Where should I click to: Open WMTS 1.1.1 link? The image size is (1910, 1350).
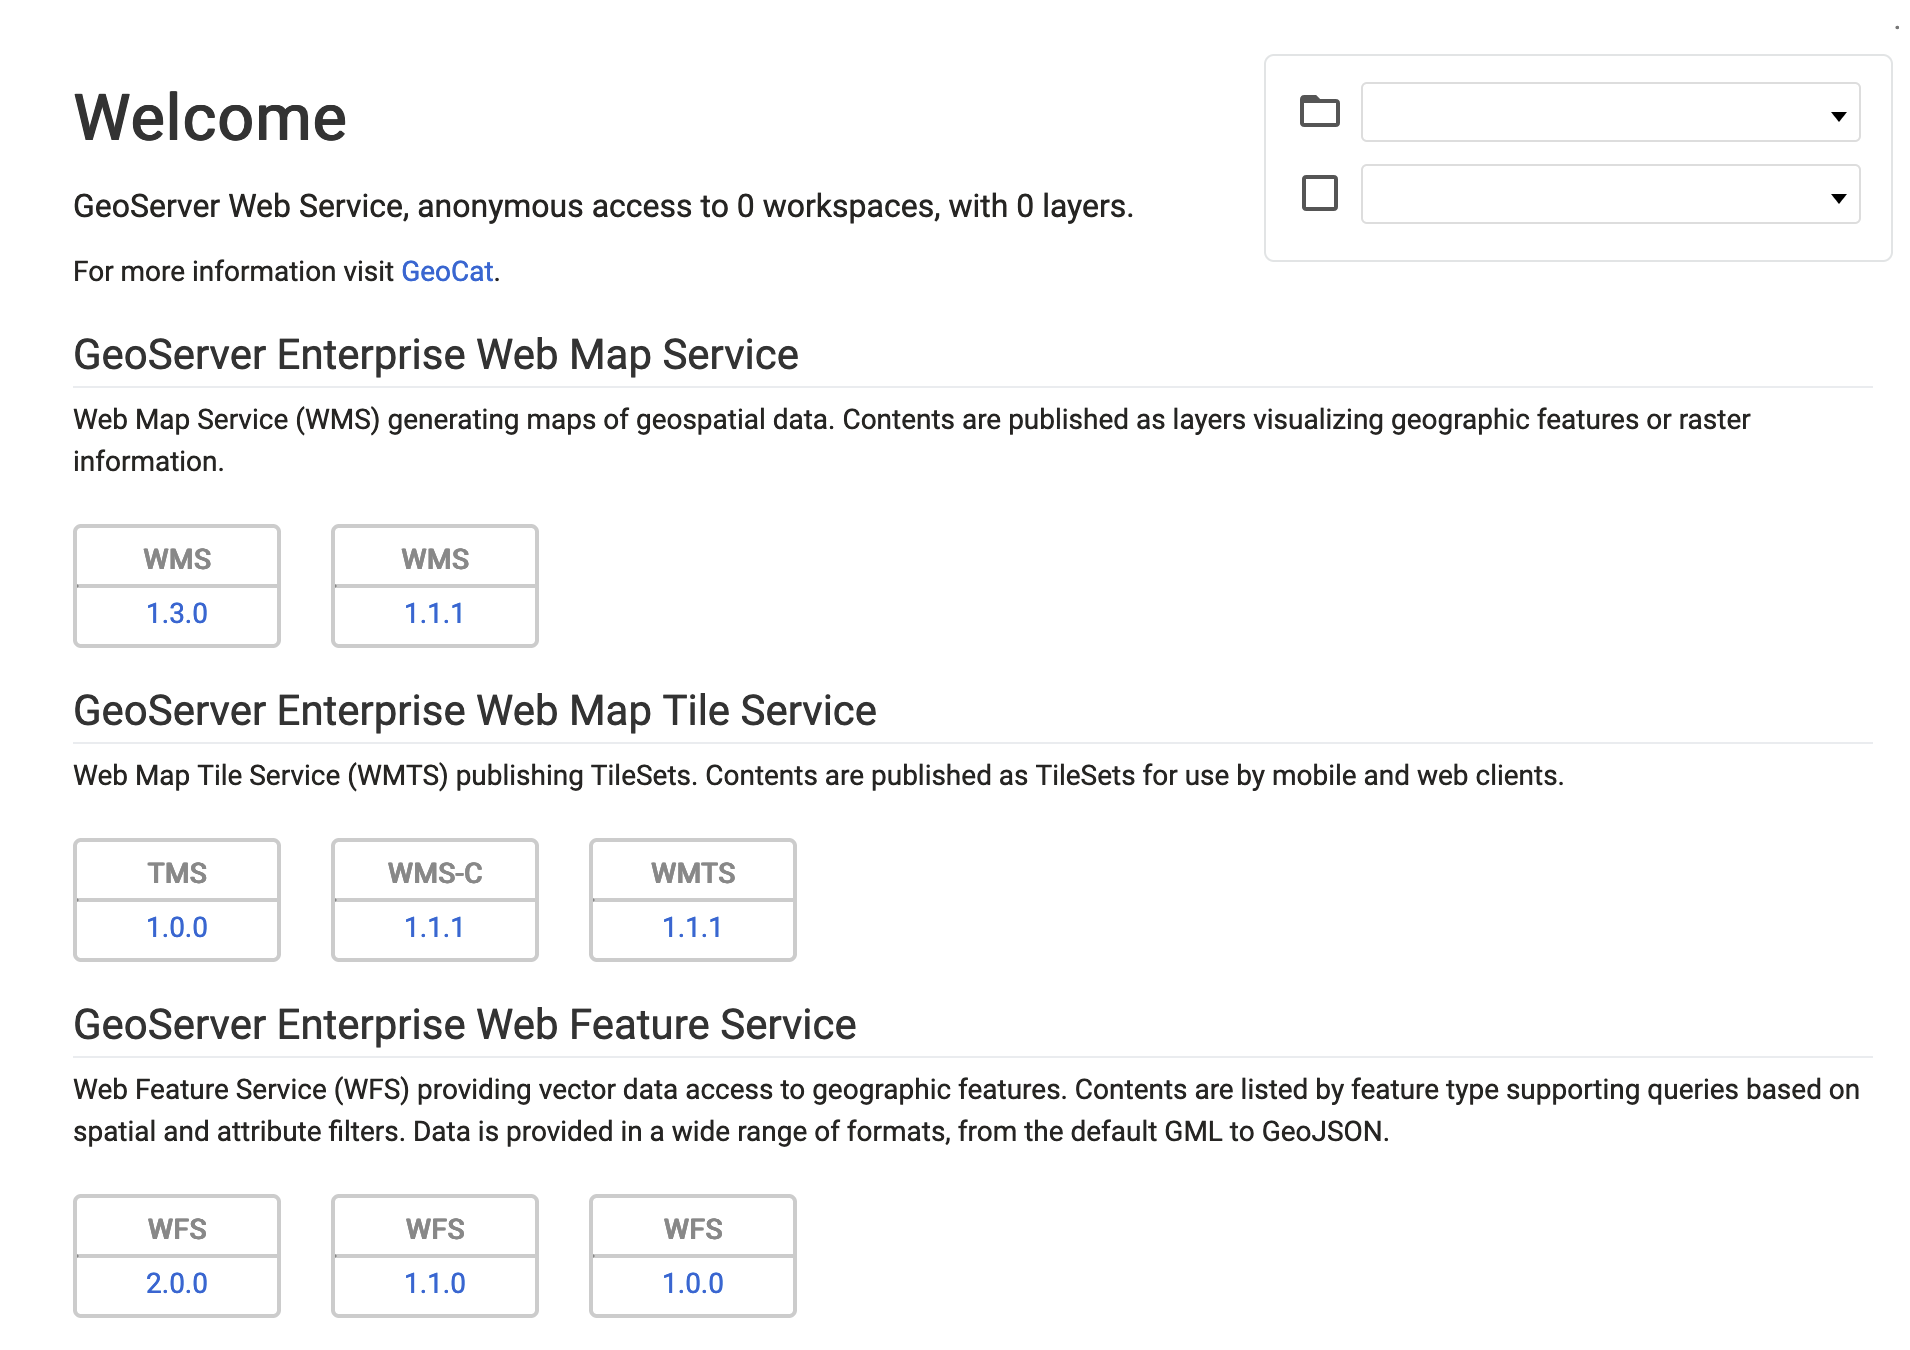point(693,927)
